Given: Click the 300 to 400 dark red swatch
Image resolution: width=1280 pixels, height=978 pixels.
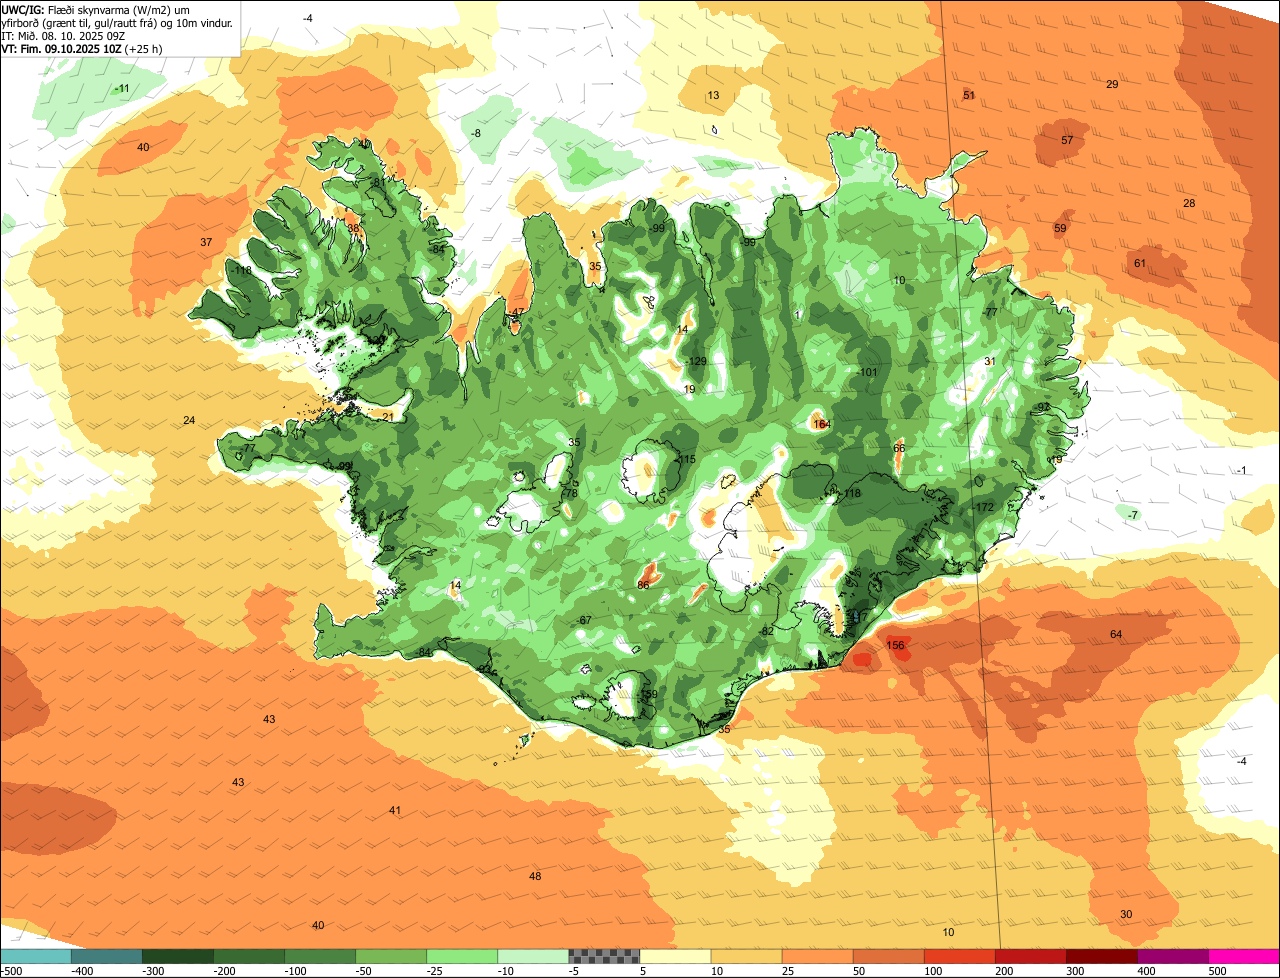Looking at the screenshot, I should (1101, 957).
